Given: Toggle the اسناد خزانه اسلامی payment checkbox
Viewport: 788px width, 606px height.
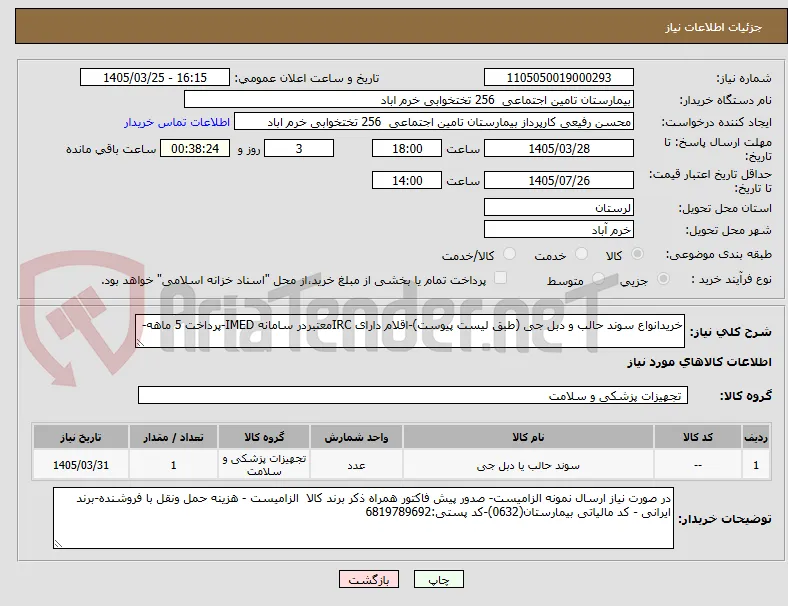Looking at the screenshot, I should [x=500, y=278].
